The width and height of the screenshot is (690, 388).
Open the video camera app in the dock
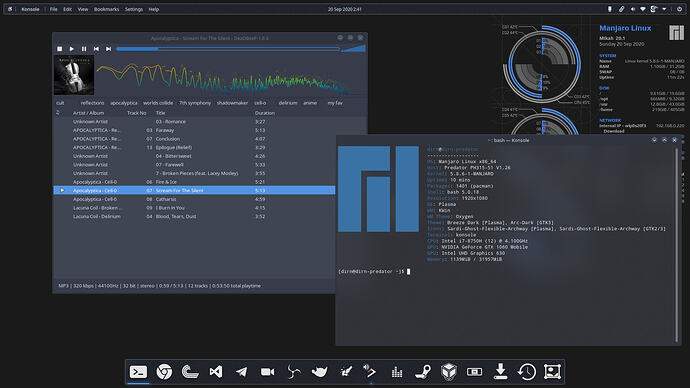(268, 372)
